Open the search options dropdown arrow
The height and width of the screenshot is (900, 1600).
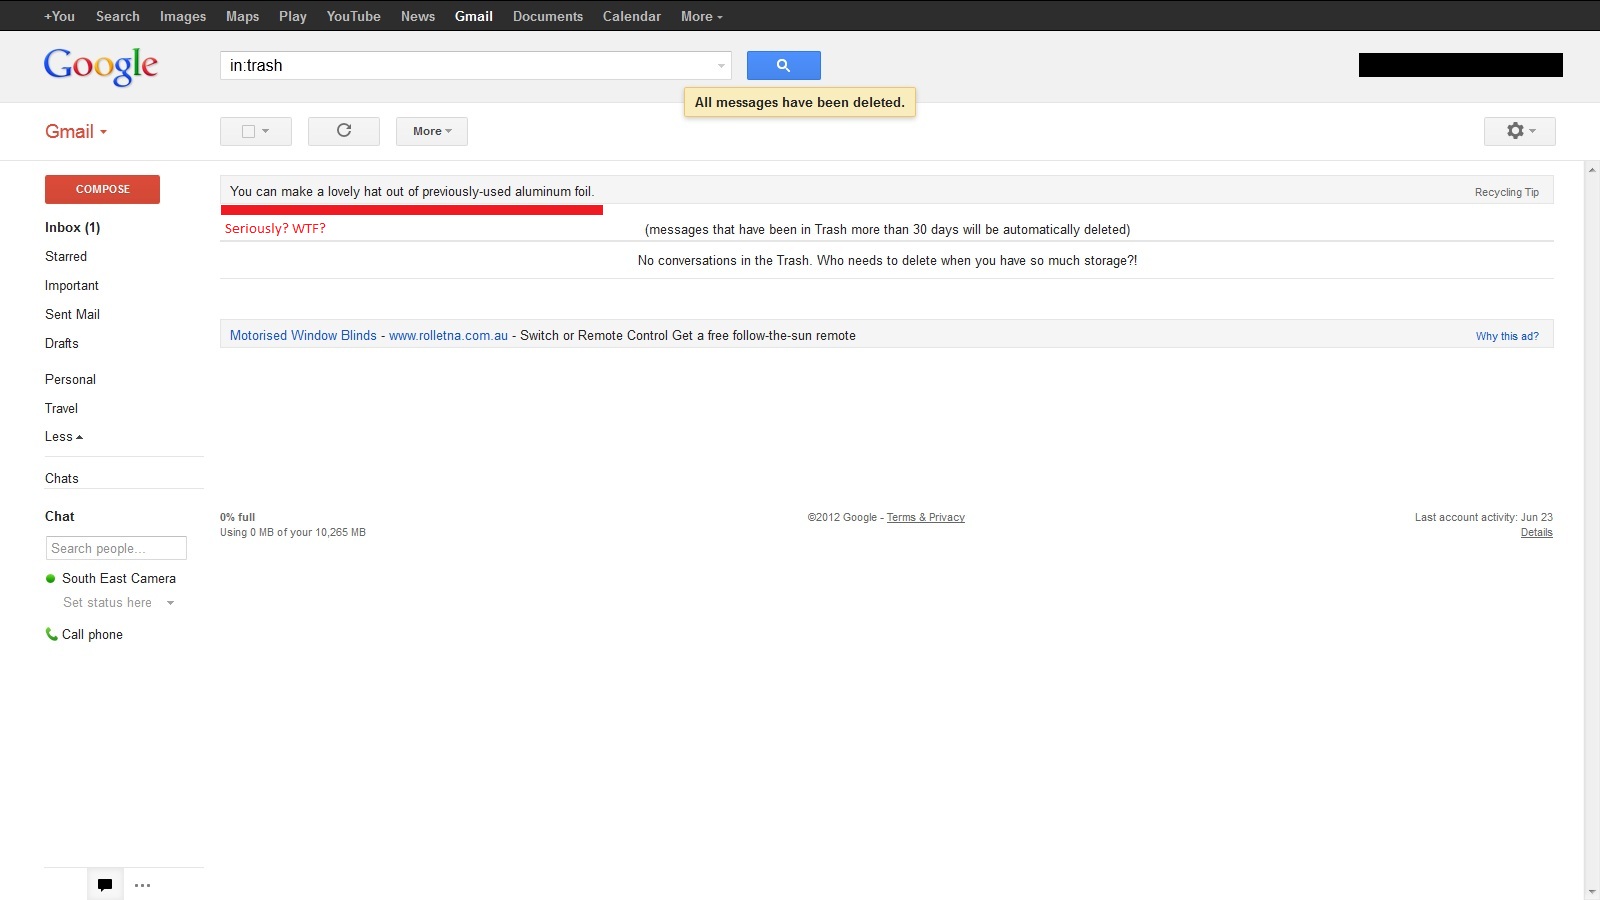(721, 66)
